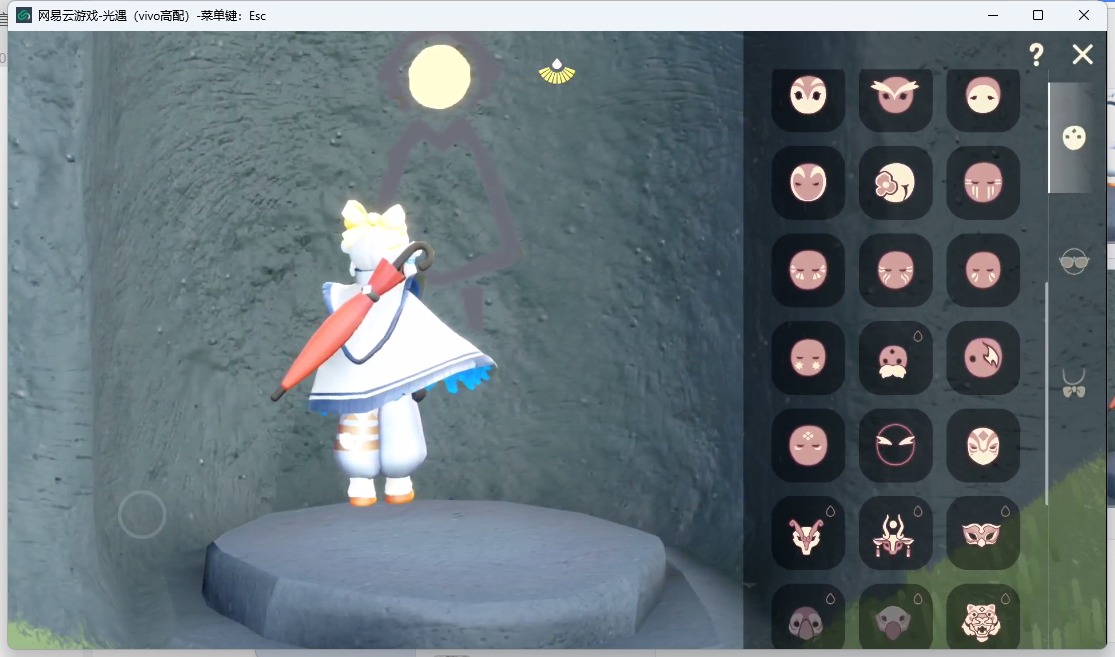Close the outfit menu with the white X
The image size is (1115, 657).
pyautogui.click(x=1082, y=54)
